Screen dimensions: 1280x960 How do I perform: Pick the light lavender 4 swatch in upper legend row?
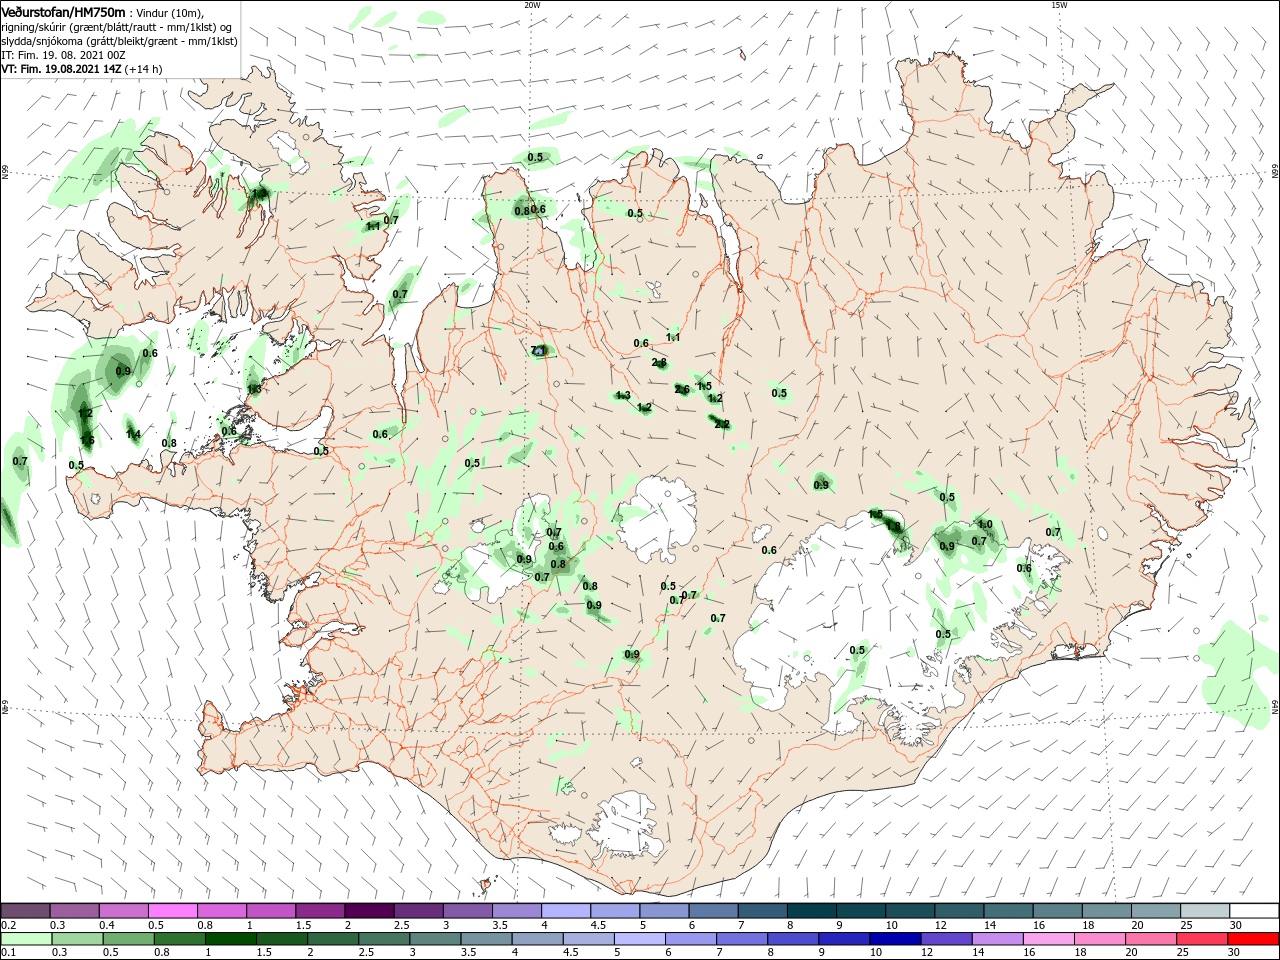[565, 911]
